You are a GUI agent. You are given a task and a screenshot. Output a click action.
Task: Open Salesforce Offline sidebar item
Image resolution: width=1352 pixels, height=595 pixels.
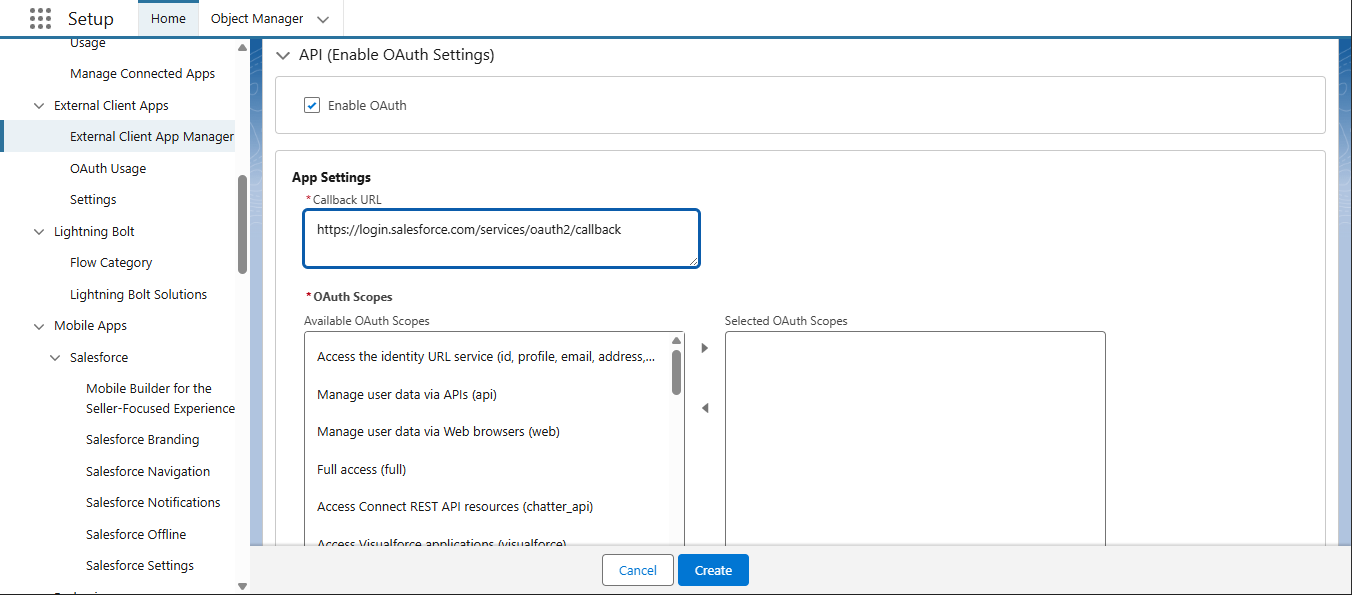tap(136, 535)
